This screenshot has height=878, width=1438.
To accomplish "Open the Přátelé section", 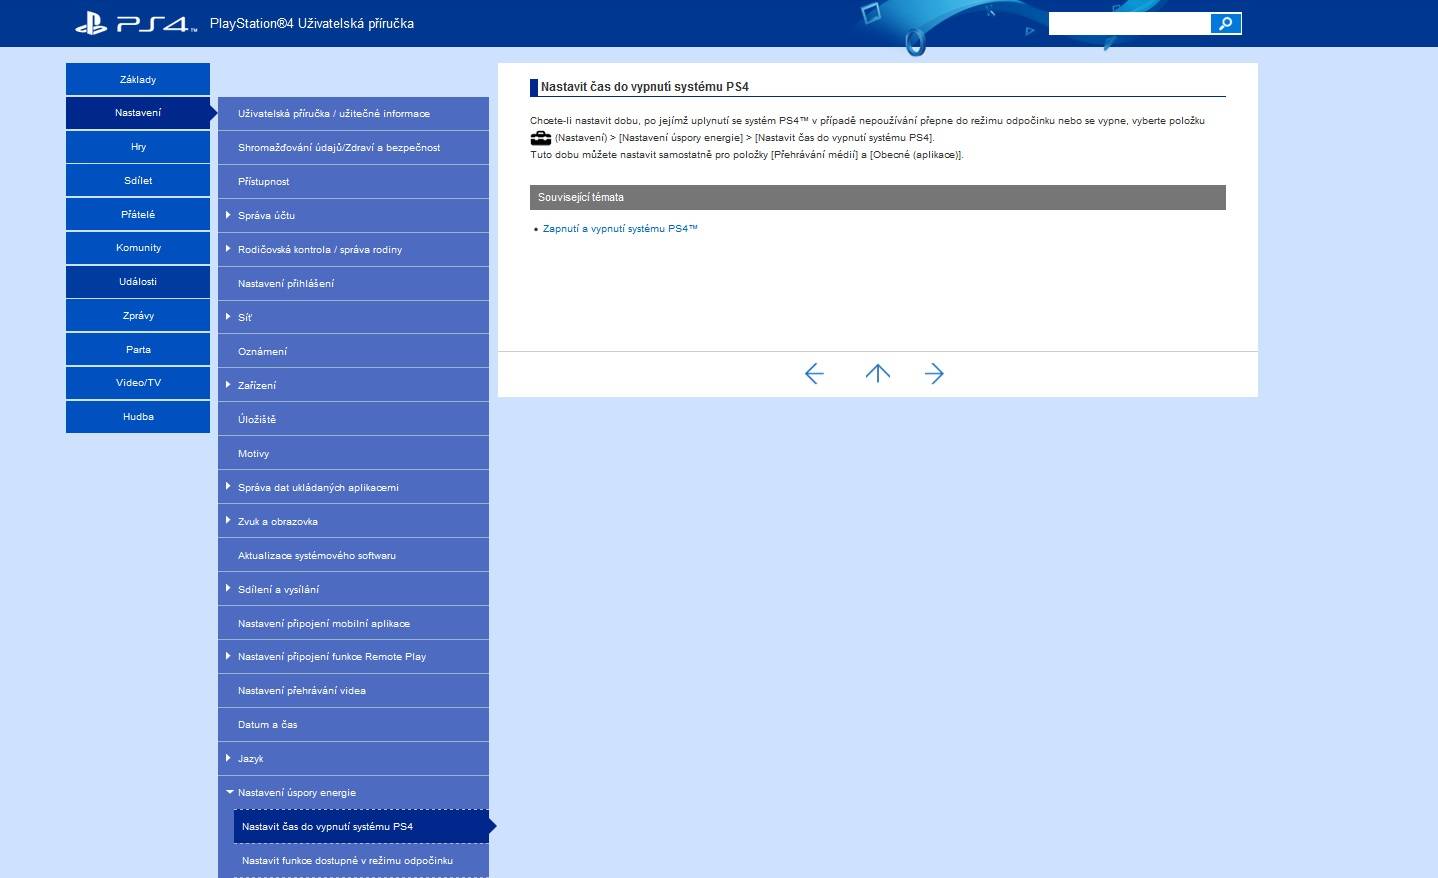I will click(138, 214).
